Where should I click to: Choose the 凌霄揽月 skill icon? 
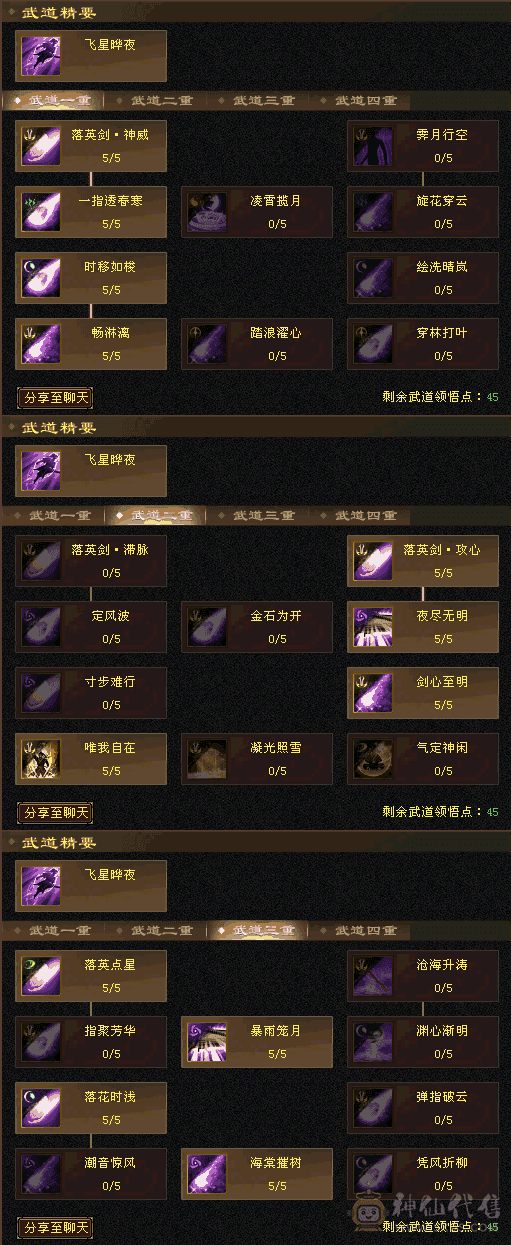click(207, 211)
